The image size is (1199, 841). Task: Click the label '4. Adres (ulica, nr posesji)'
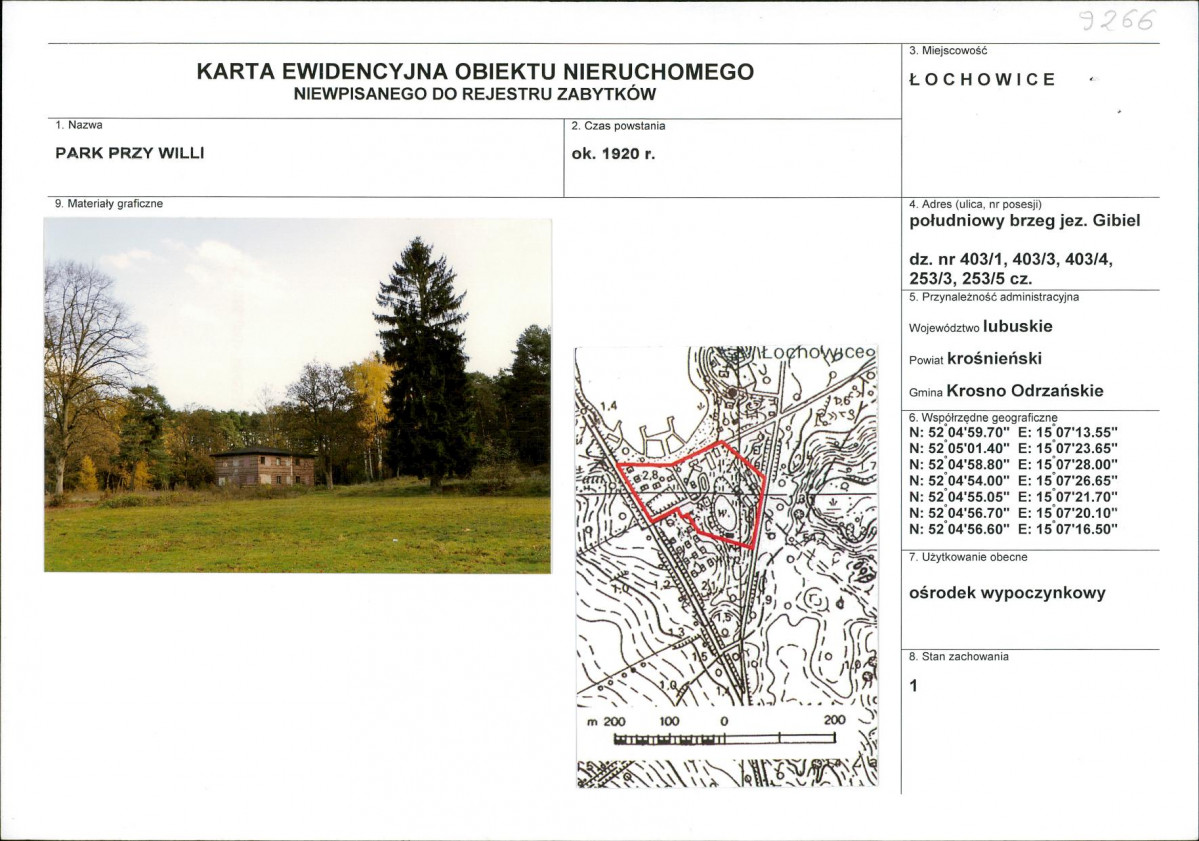click(x=975, y=204)
